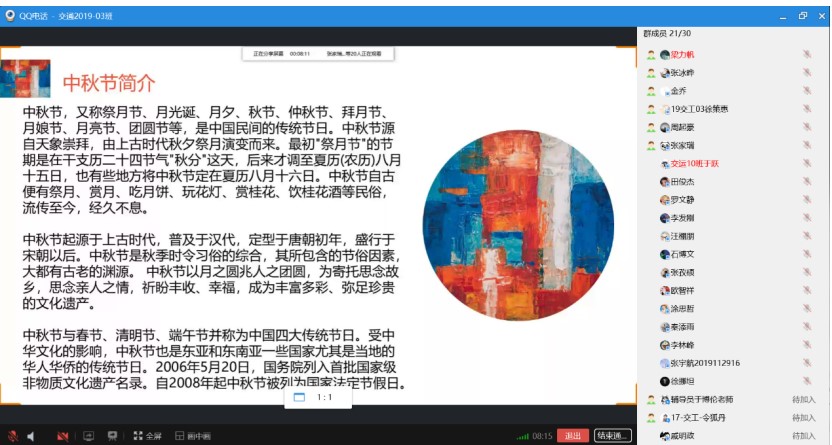This screenshot has height=445, width=832.
Task: Select member name 涂思哲
Action: [x=682, y=308]
